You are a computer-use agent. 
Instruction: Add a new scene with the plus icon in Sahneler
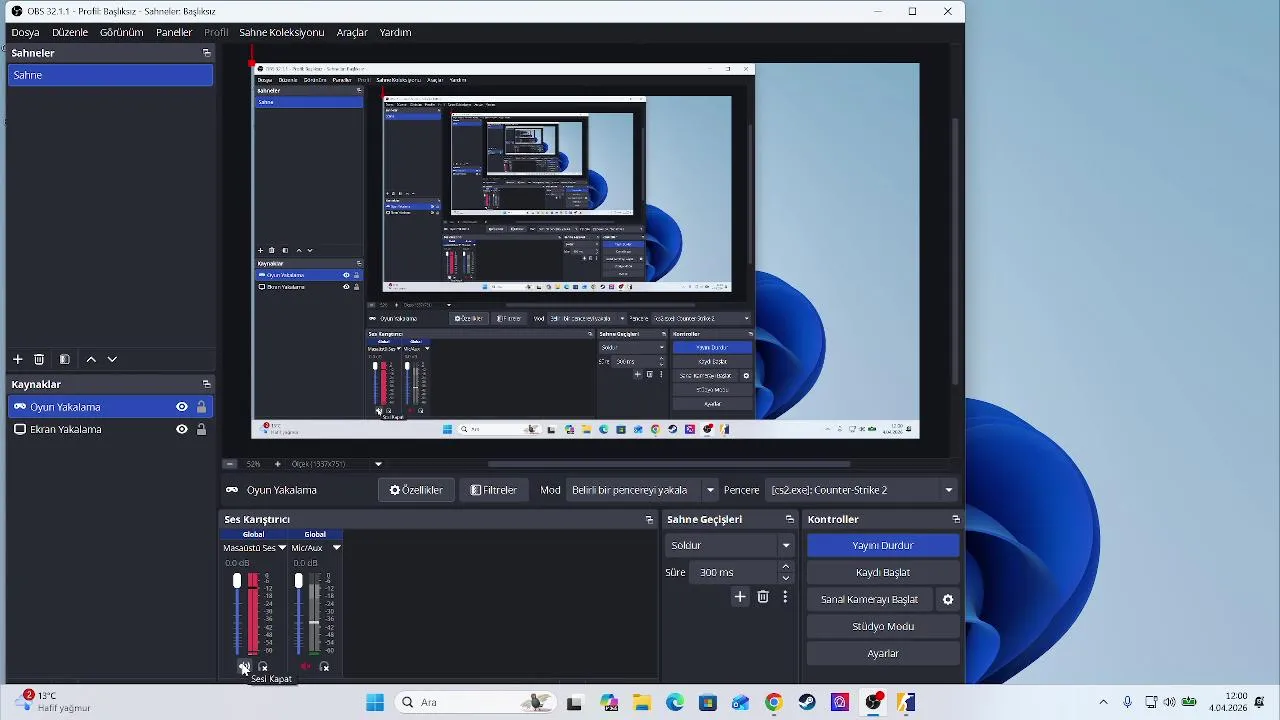coord(17,359)
